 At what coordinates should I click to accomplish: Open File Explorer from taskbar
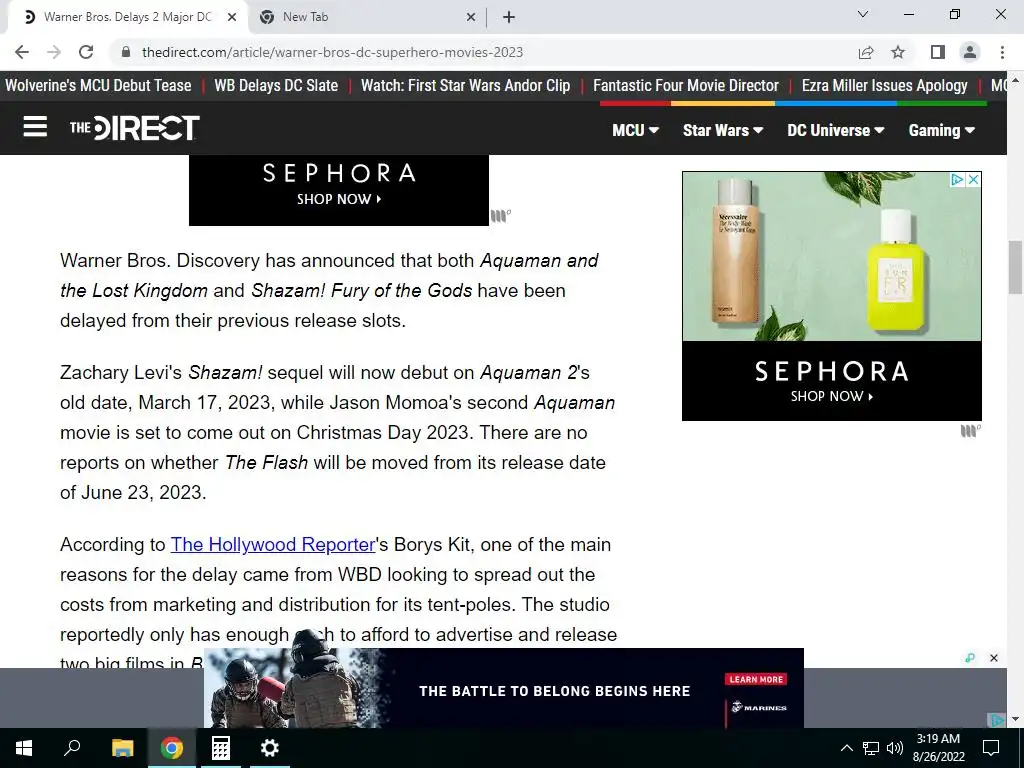[x=122, y=748]
